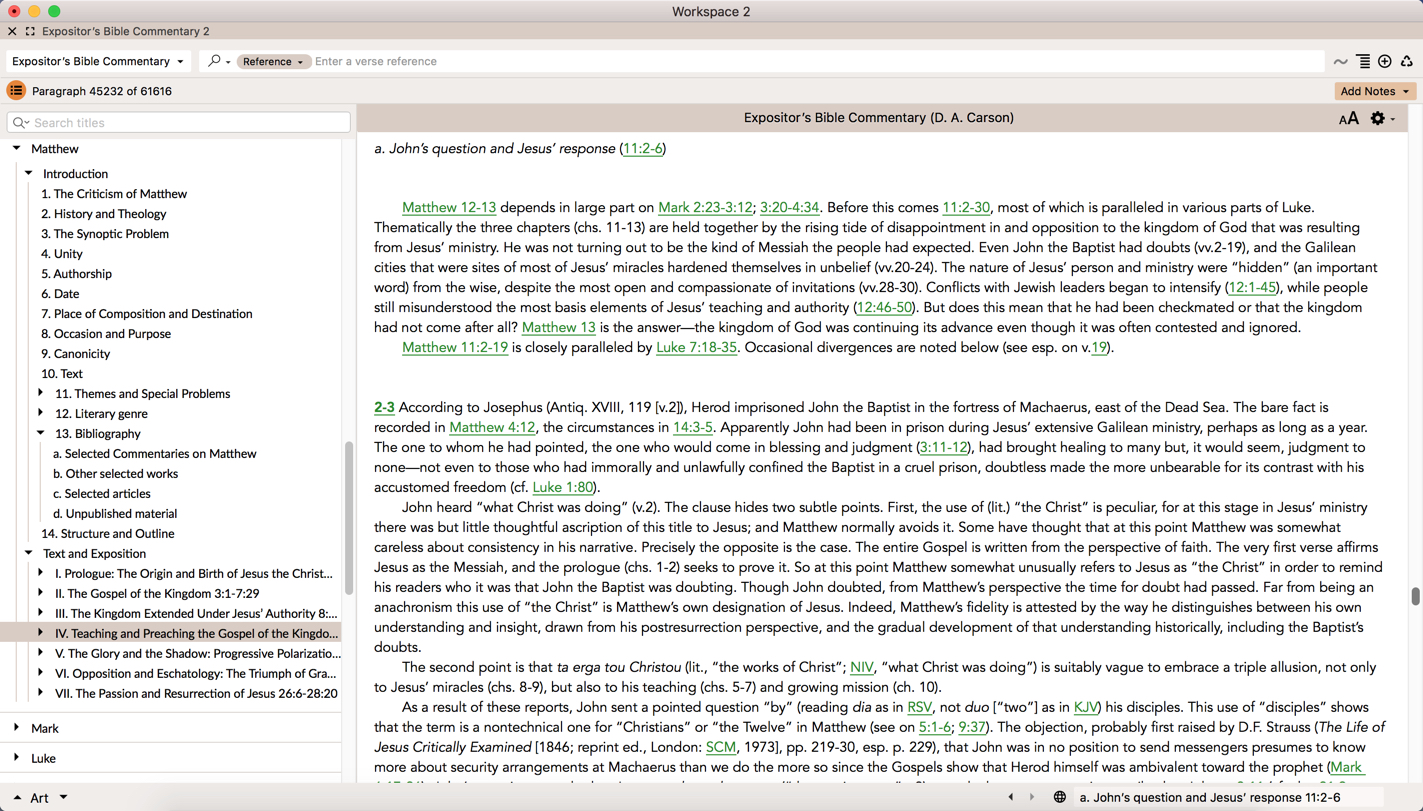Expand 11. Themes and Special Problems
The image size is (1423, 811).
coord(41,393)
